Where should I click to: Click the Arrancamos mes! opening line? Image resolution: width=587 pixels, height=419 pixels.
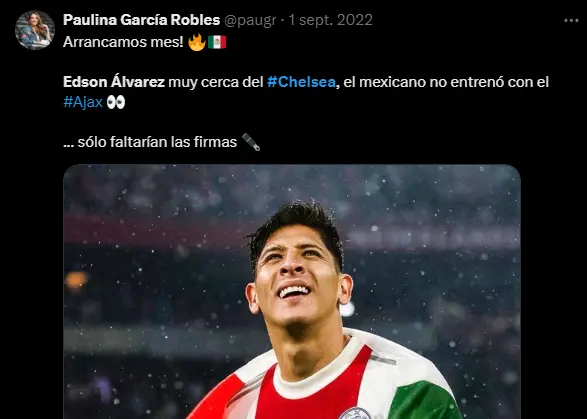click(123, 42)
